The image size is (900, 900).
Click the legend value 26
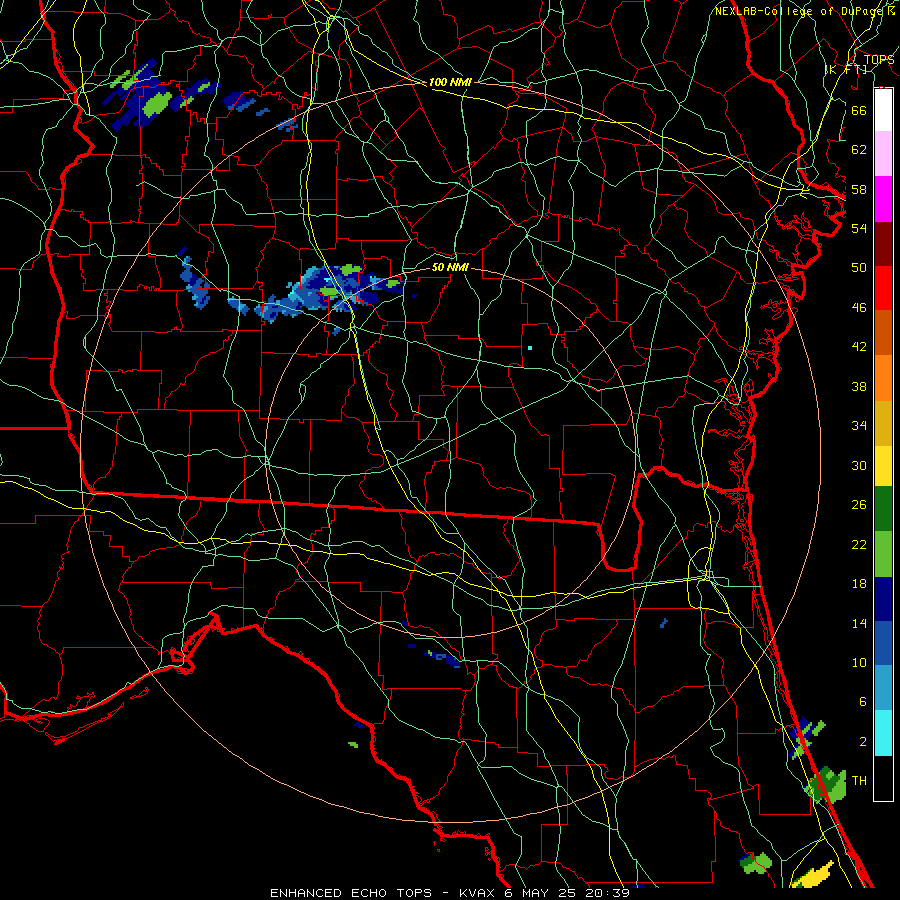(x=859, y=505)
